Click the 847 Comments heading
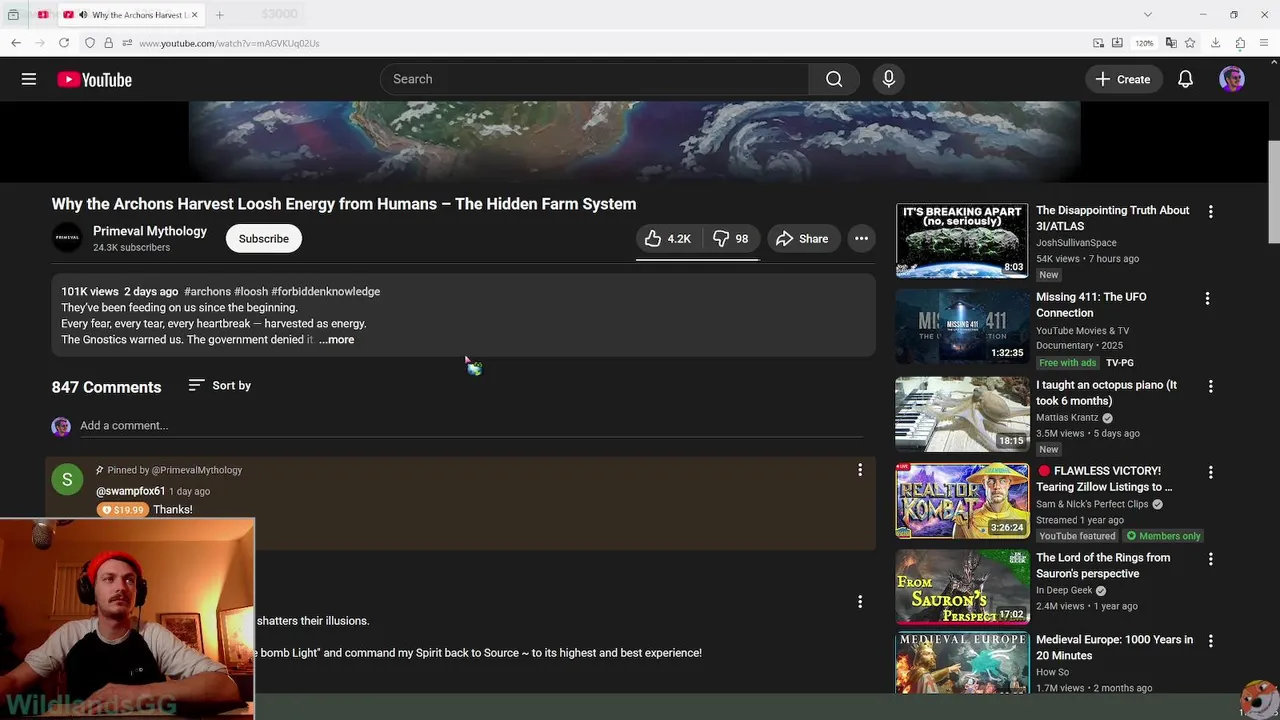The height and width of the screenshot is (720, 1280). [106, 387]
